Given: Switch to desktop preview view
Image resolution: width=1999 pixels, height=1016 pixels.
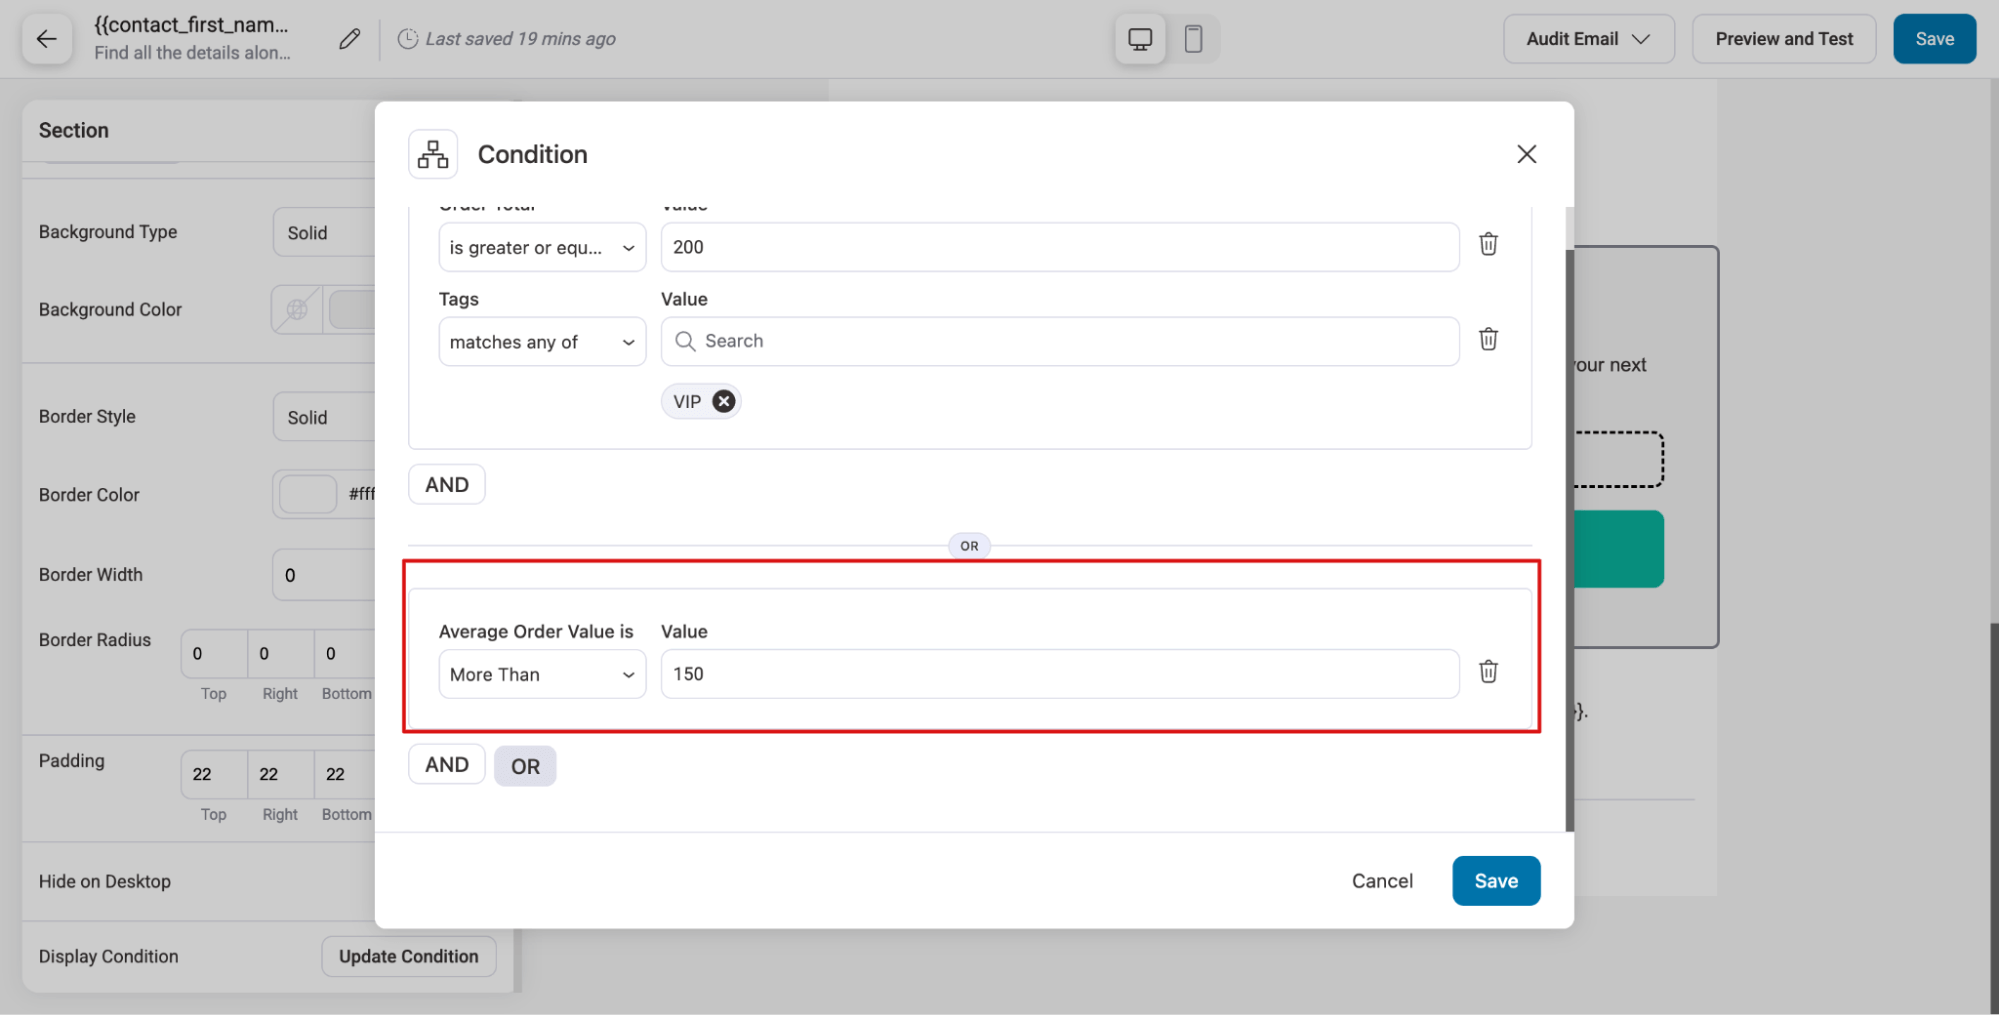Looking at the screenshot, I should (1139, 39).
